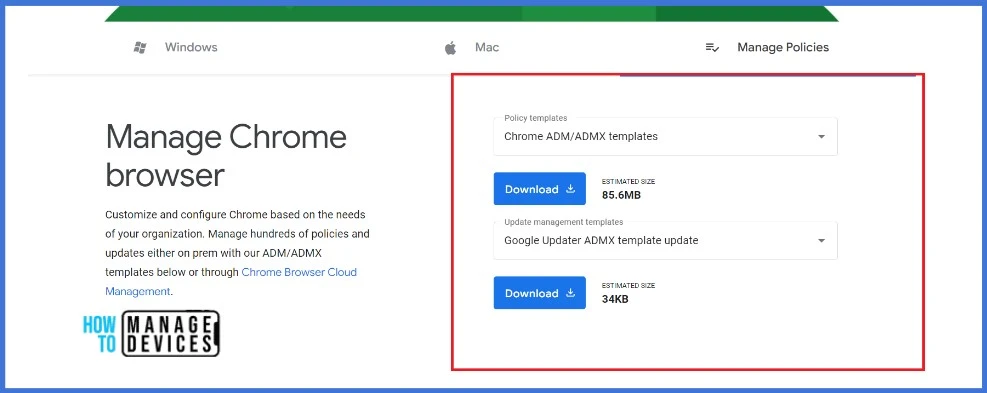The height and width of the screenshot is (393, 987).
Task: Click the Apple logo icon
Action: pyautogui.click(x=450, y=47)
